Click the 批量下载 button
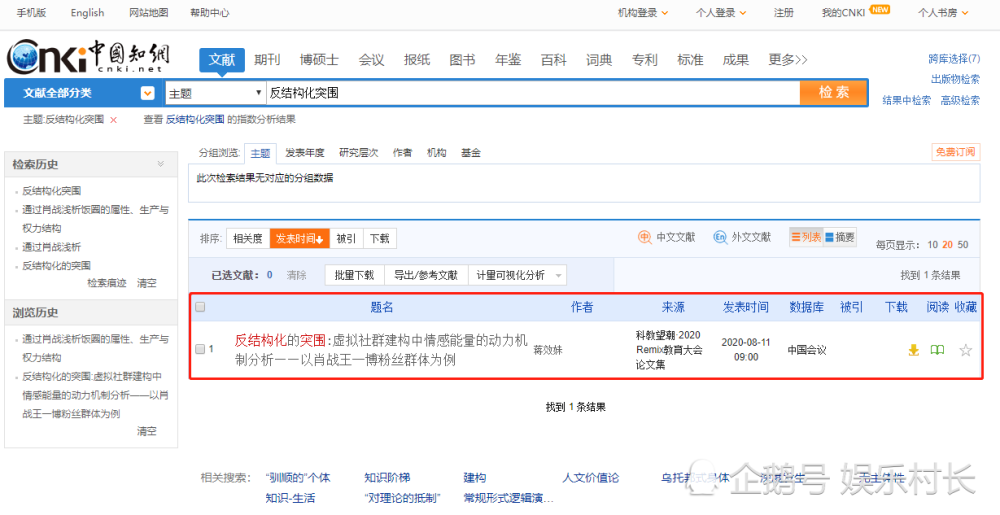This screenshot has height=515, width=1000. [x=355, y=275]
